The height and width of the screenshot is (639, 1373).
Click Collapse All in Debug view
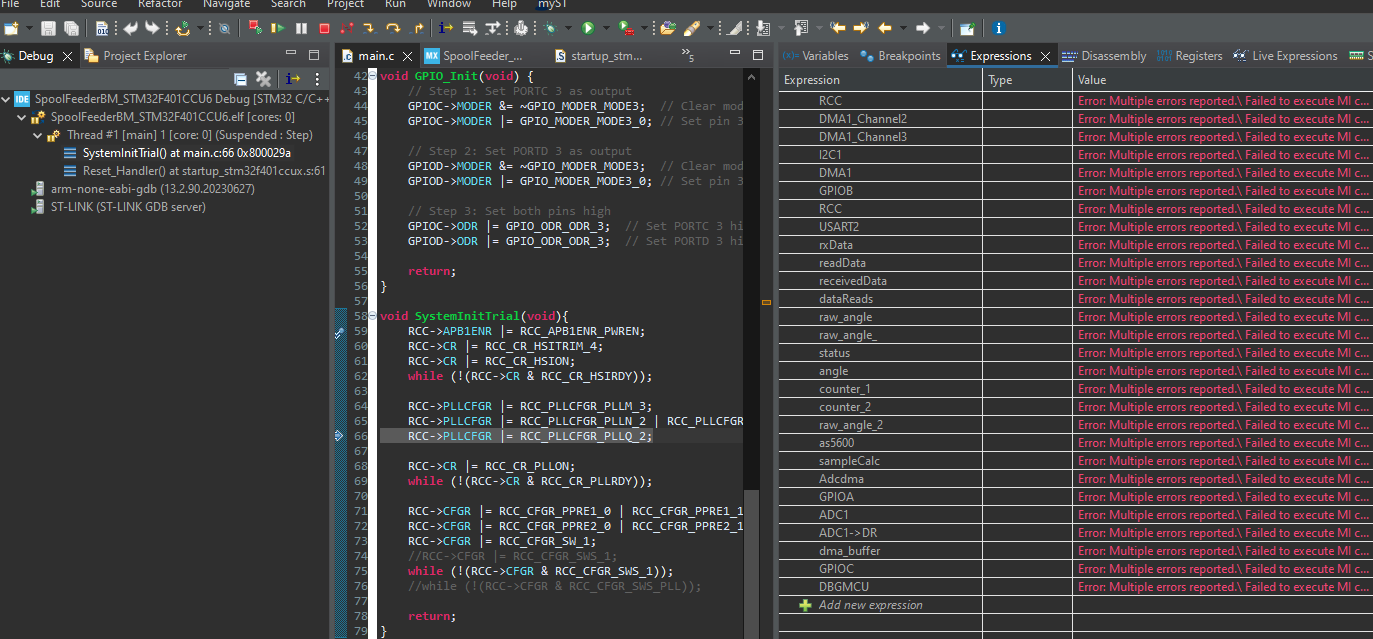(240, 79)
